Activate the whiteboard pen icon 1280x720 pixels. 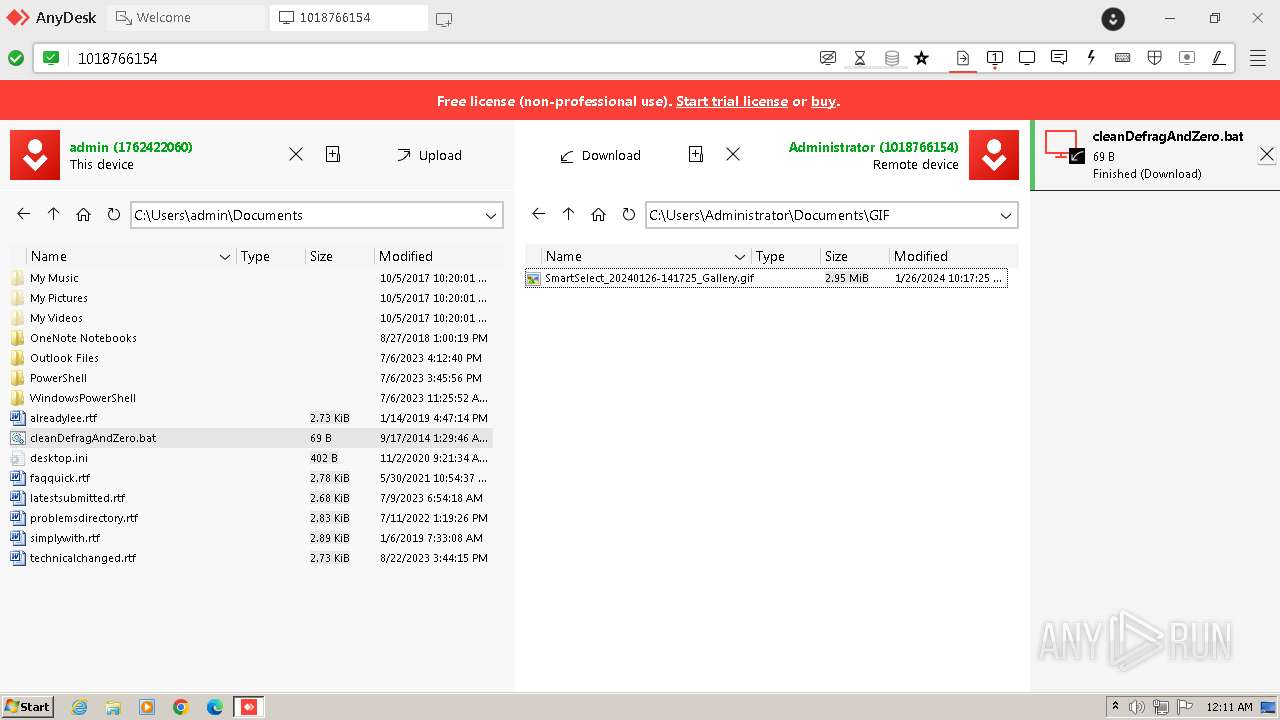click(x=1219, y=58)
